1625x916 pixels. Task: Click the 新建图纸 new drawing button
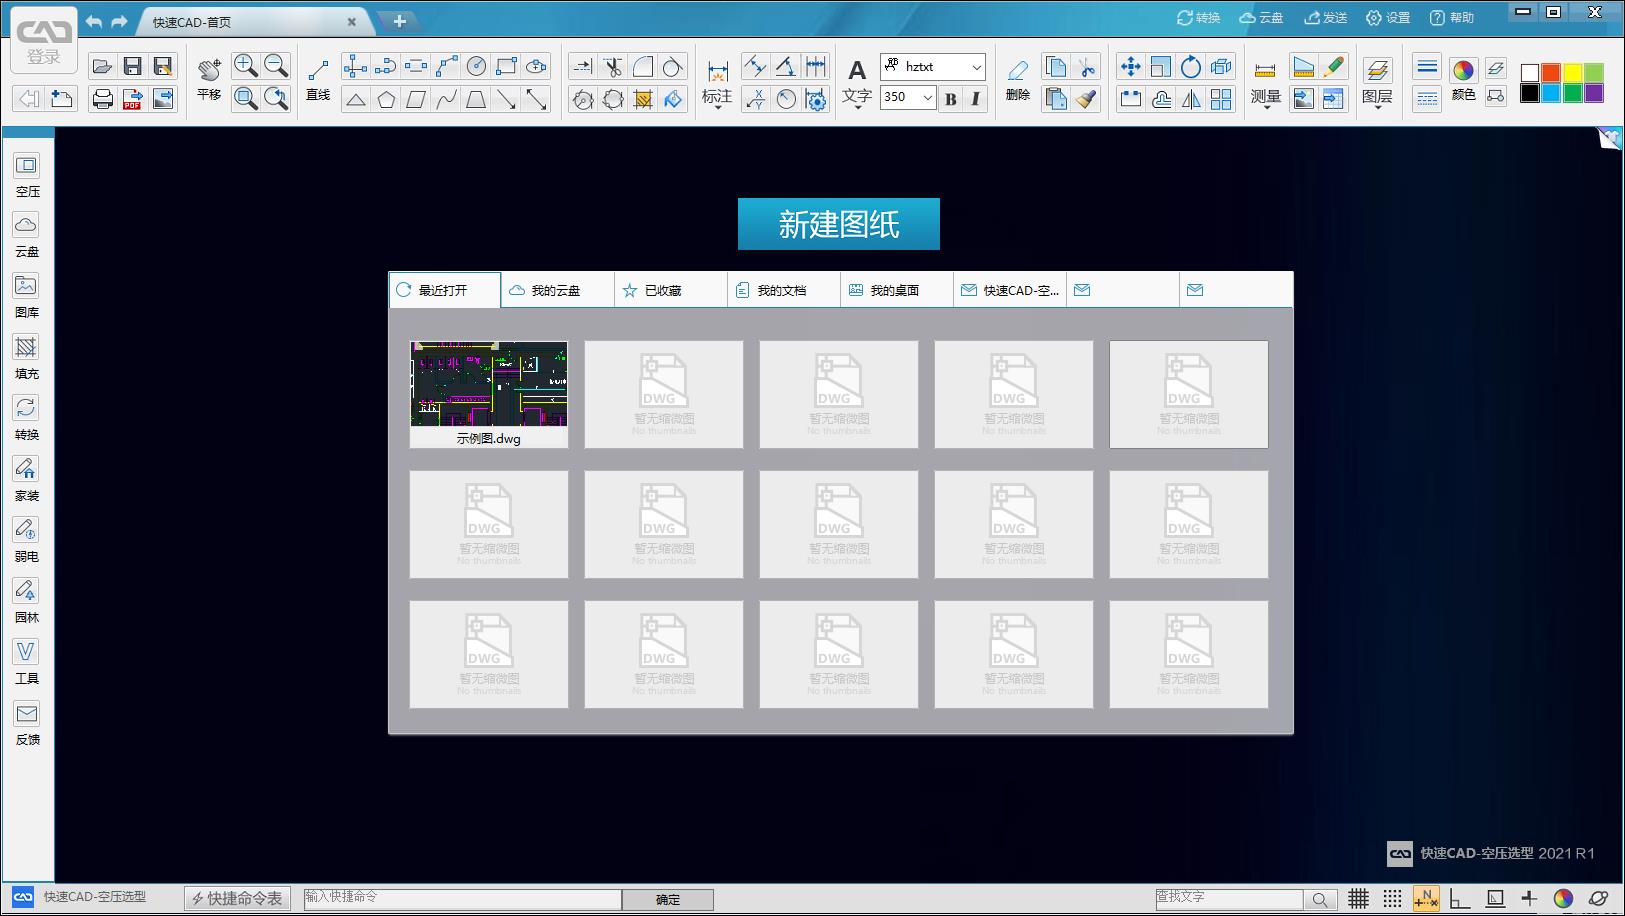click(x=838, y=224)
